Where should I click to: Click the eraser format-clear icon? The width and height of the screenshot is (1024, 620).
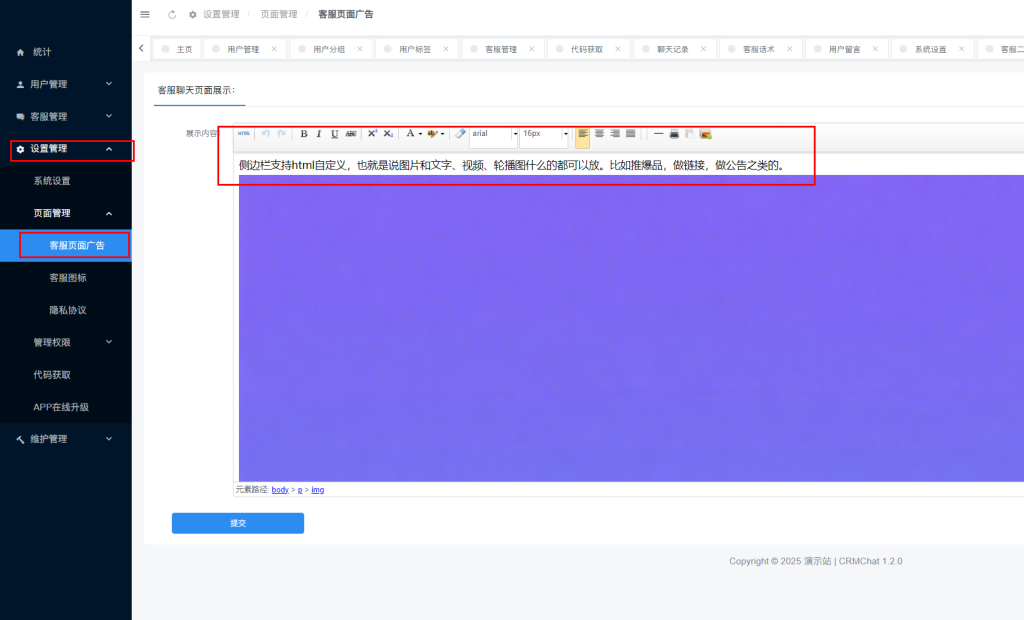click(459, 133)
